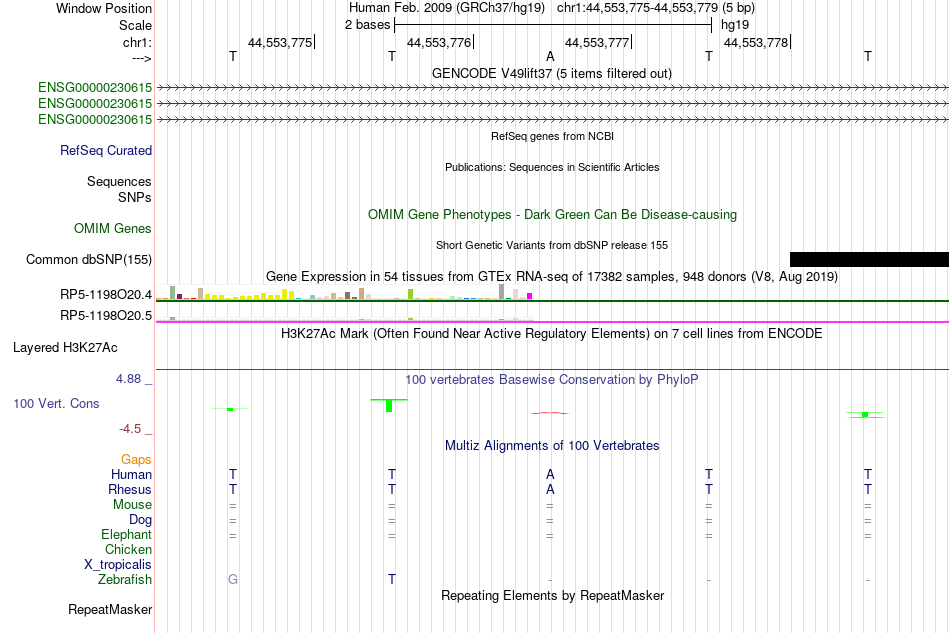Open the 100 vertebrates Basewise Conservation title
Viewport: 950px width, 633px height.
pyautogui.click(x=551, y=380)
